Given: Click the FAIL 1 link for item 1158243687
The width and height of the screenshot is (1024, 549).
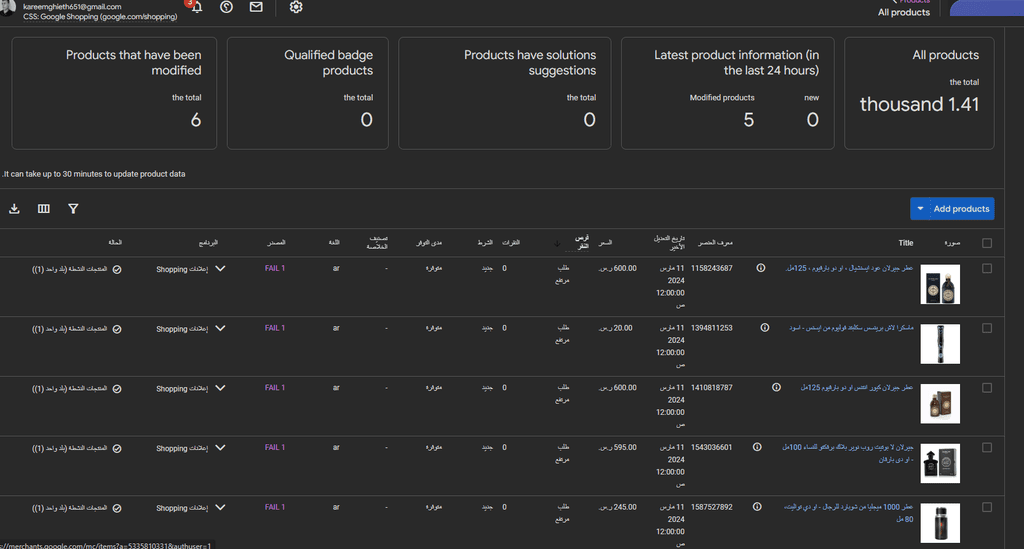Looking at the screenshot, I should click(x=275, y=268).
